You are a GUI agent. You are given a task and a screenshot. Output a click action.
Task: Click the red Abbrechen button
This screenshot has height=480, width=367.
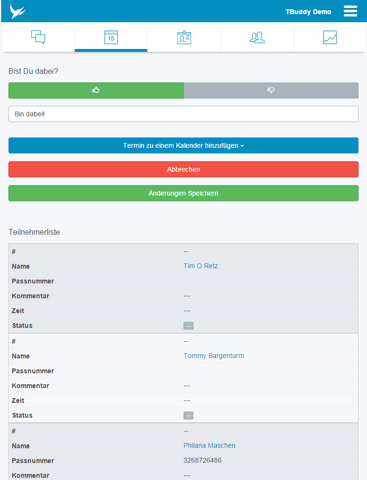(183, 169)
